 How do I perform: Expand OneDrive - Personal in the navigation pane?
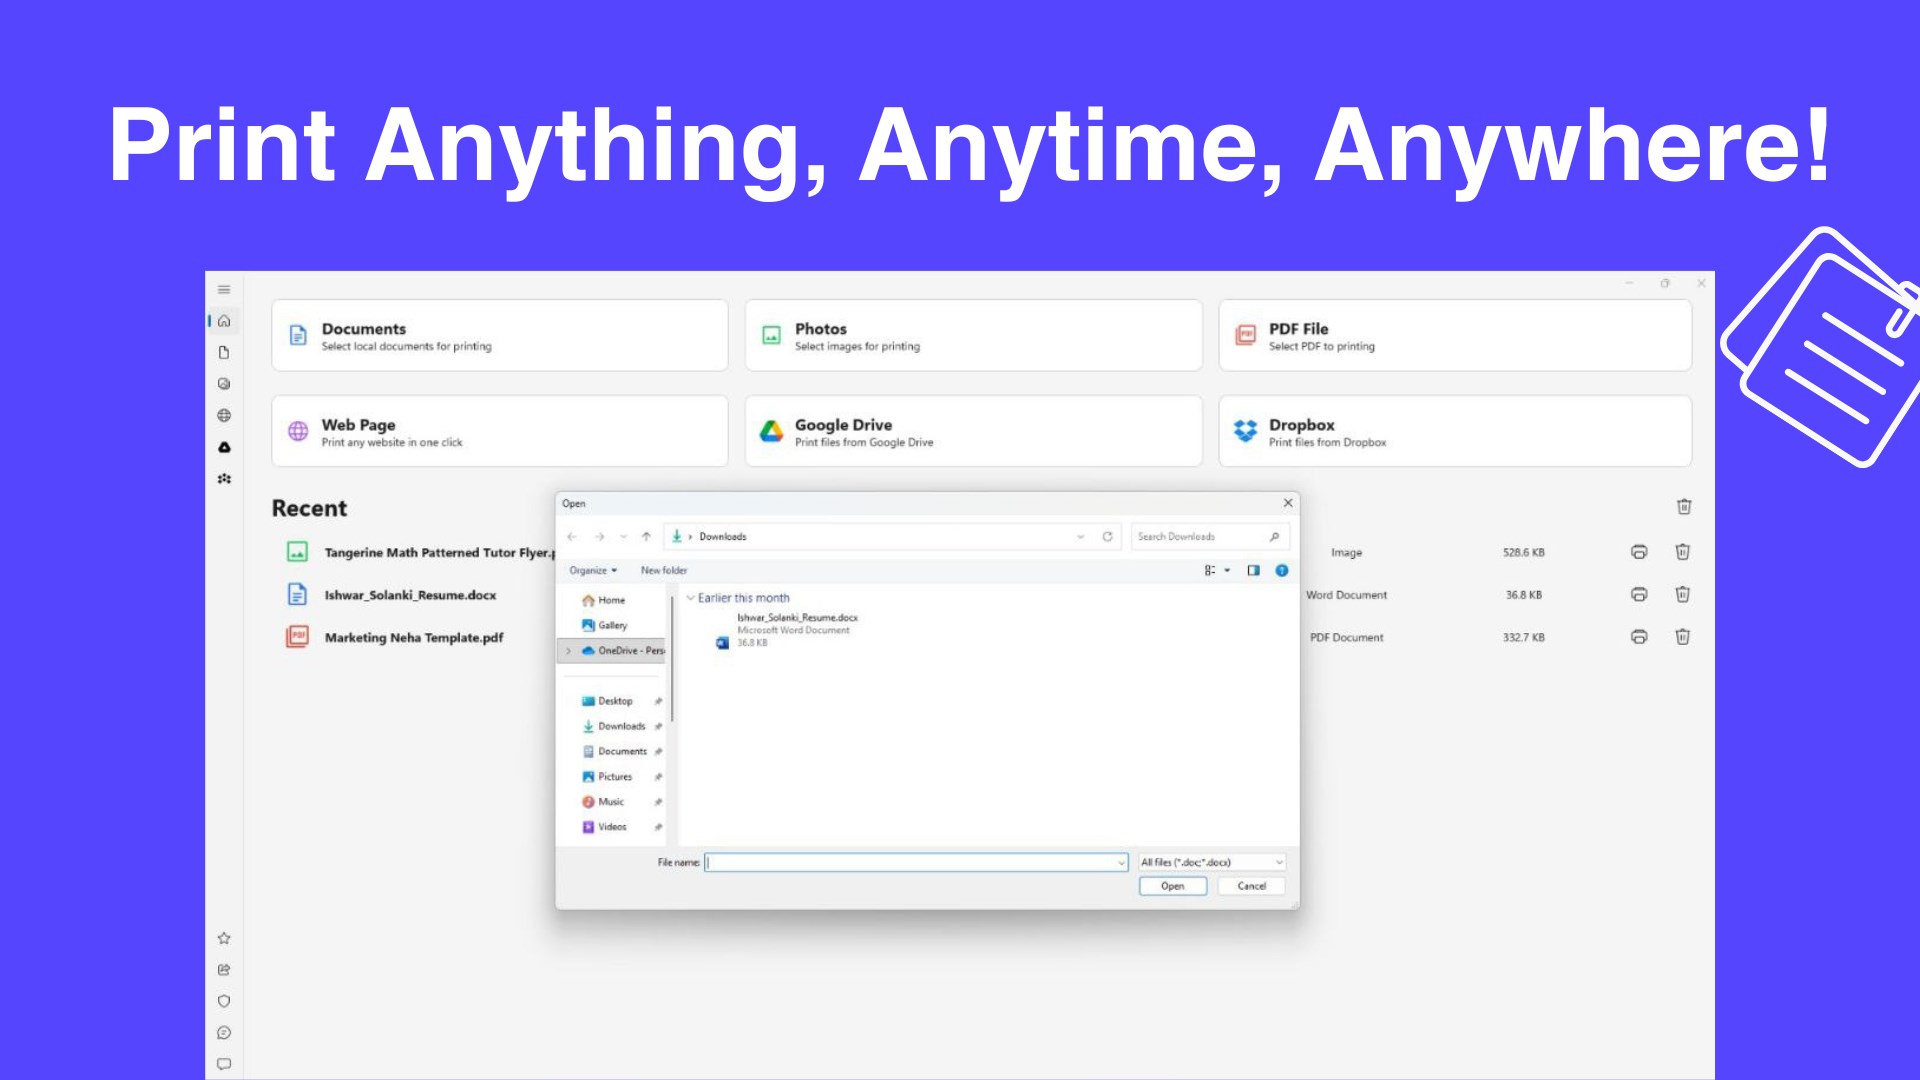coord(570,650)
